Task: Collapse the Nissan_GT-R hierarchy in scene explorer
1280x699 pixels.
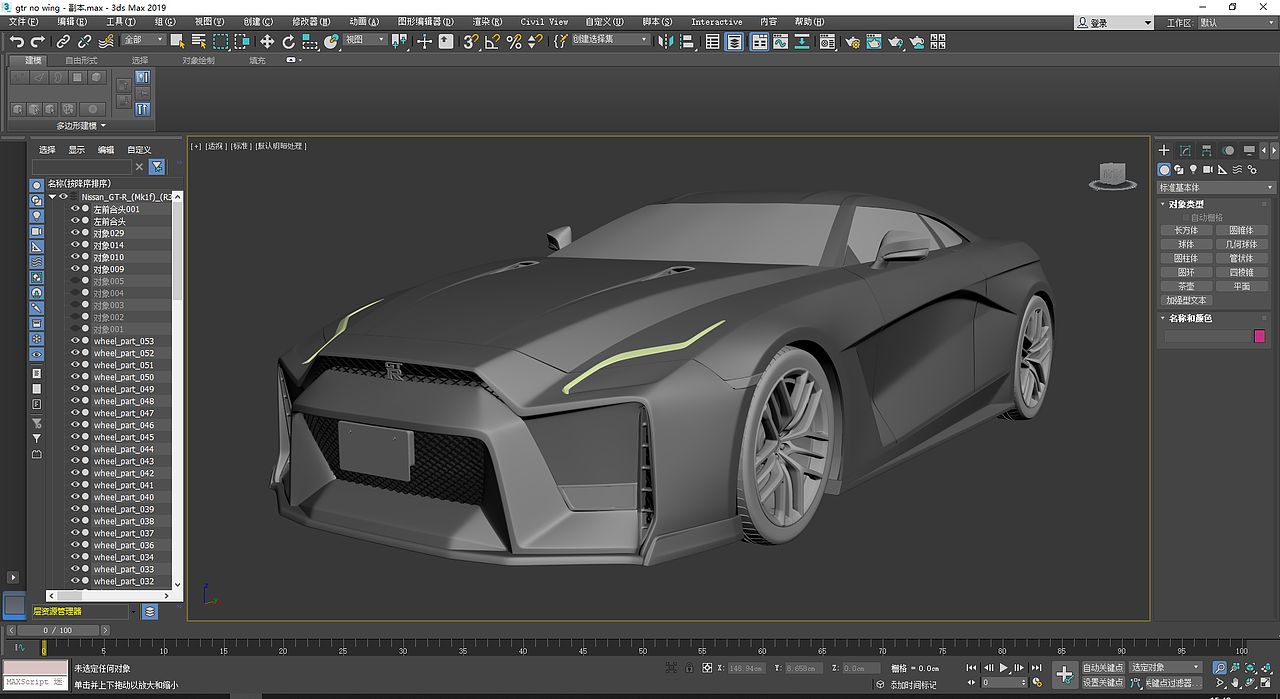Action: [x=51, y=196]
